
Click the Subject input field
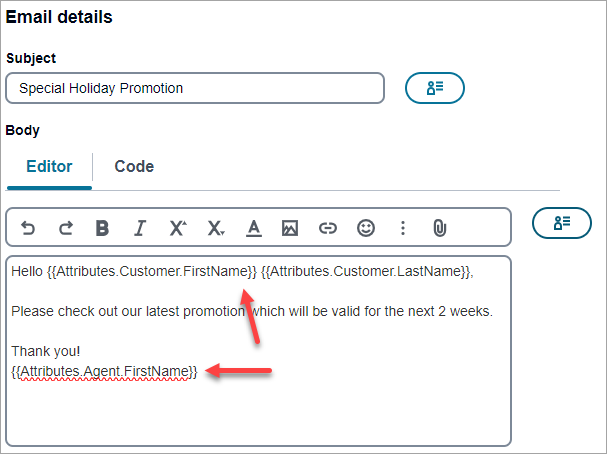(x=195, y=88)
